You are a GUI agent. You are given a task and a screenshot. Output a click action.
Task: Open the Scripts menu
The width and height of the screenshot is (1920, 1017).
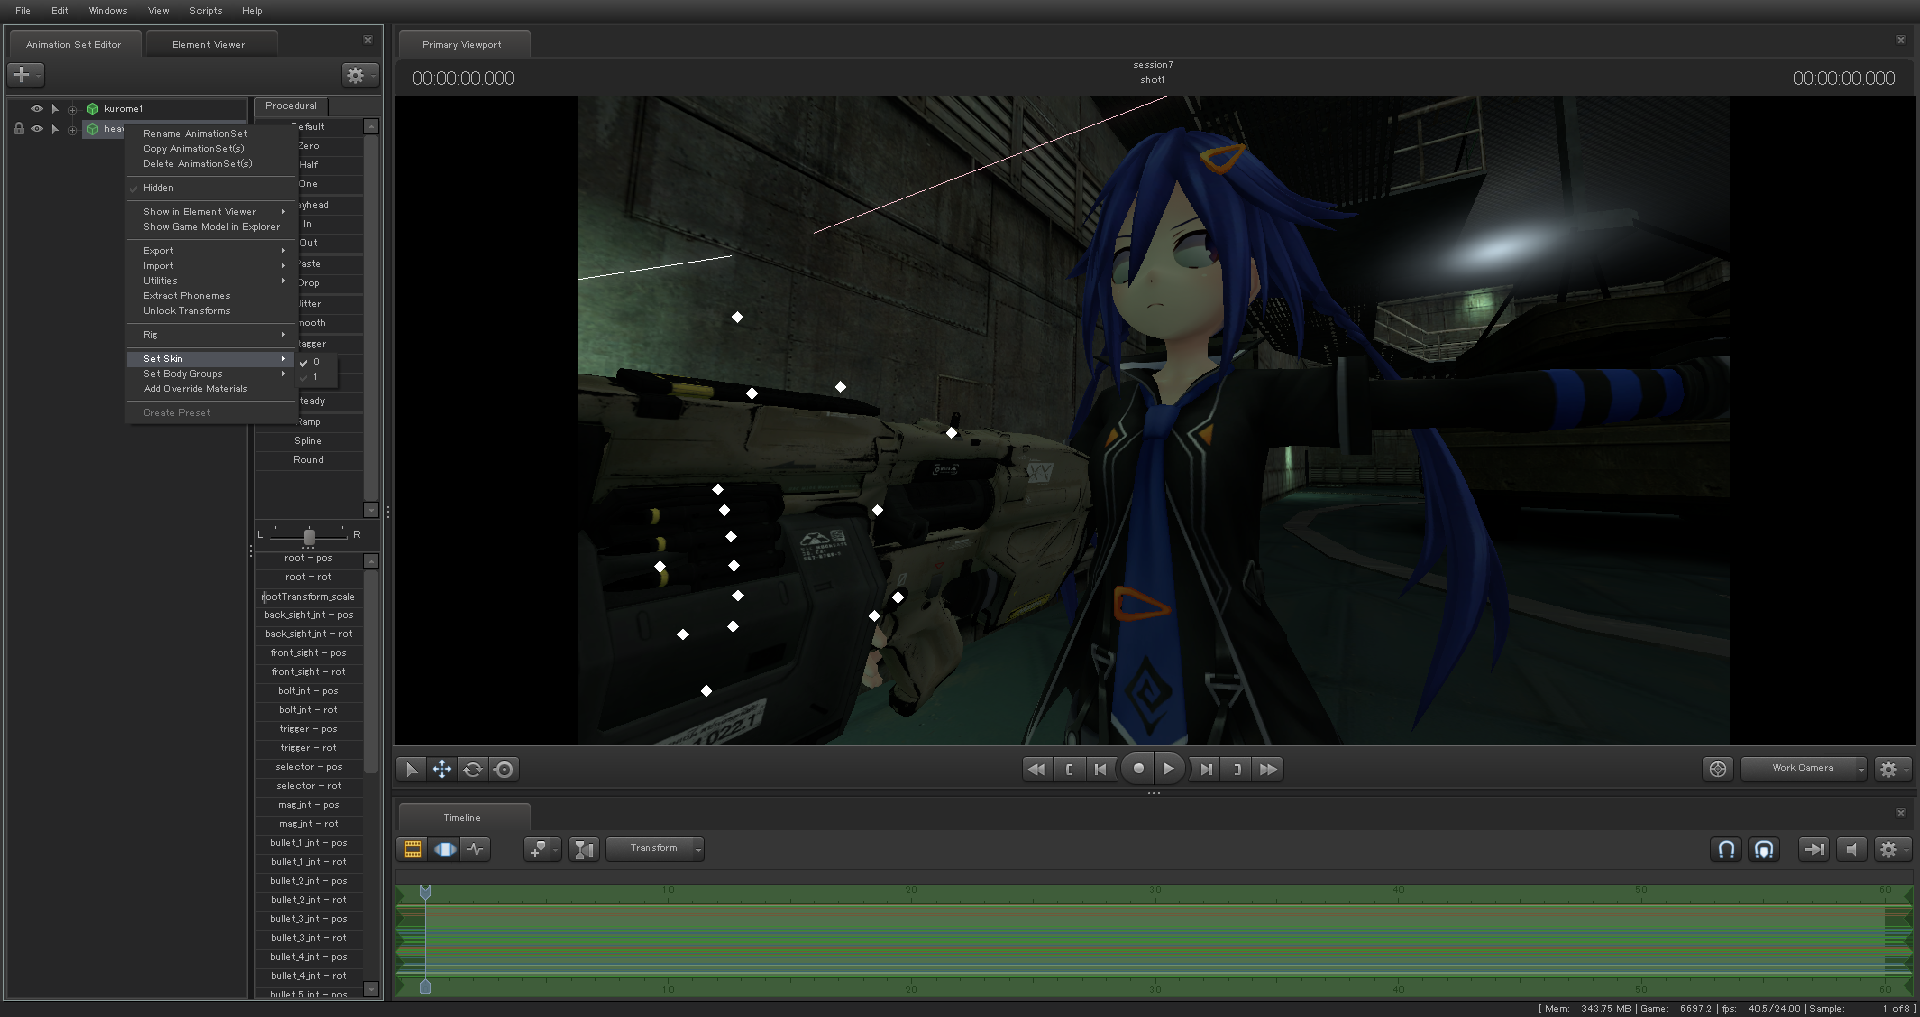tap(206, 11)
